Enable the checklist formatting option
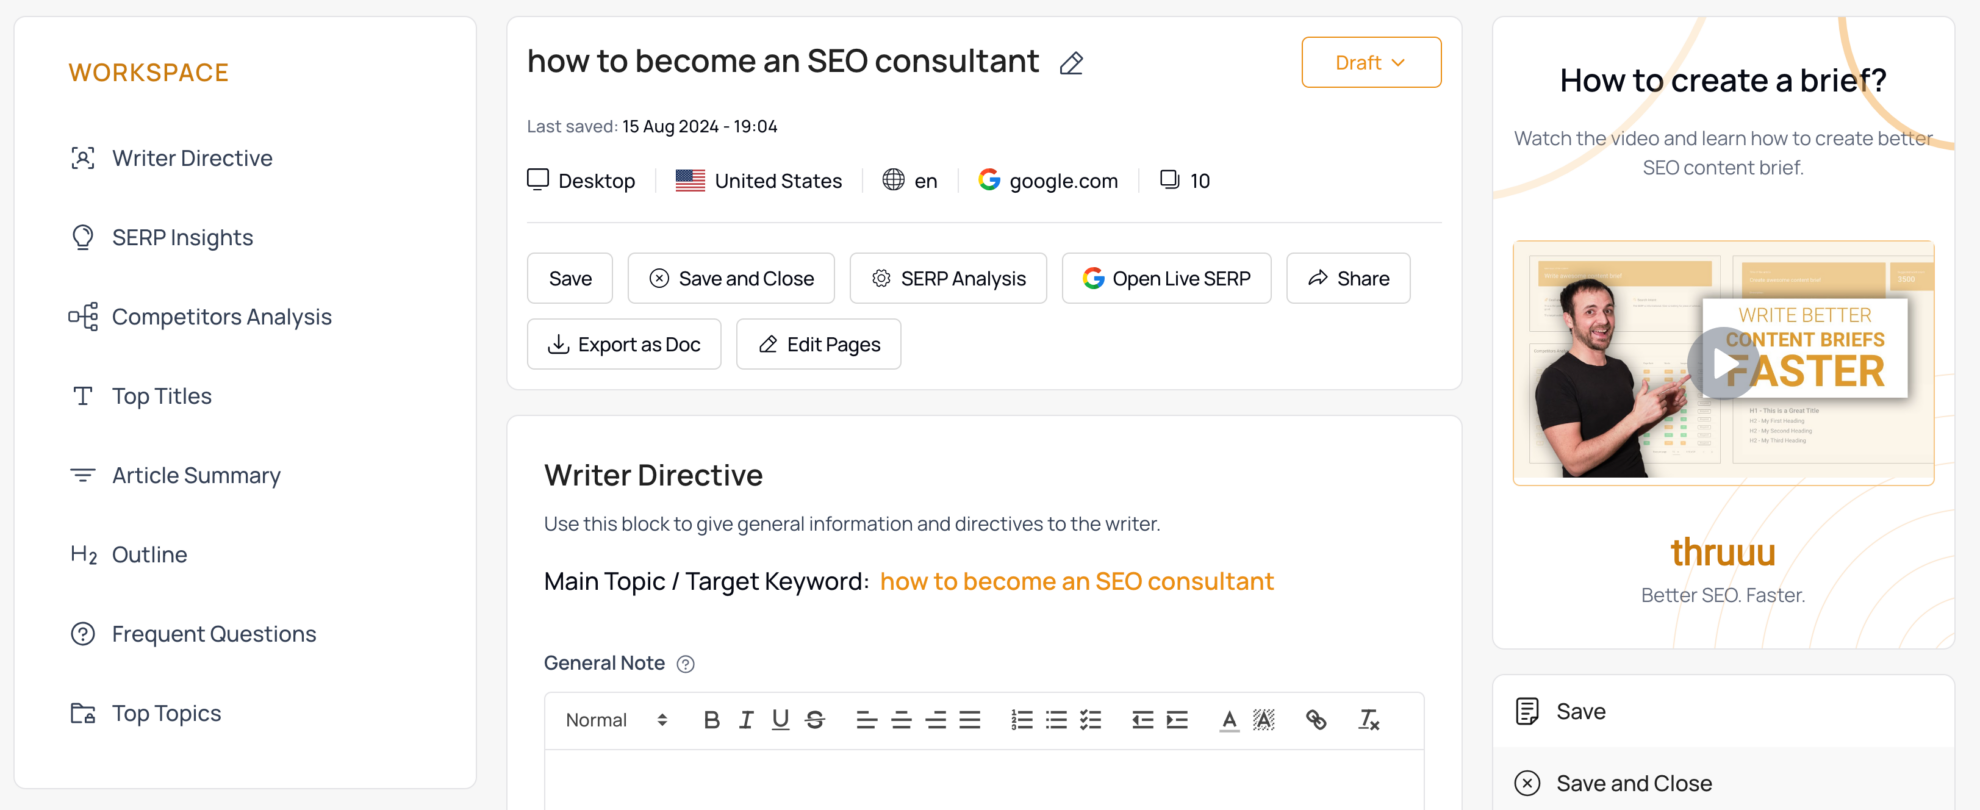1980x810 pixels. pyautogui.click(x=1090, y=719)
